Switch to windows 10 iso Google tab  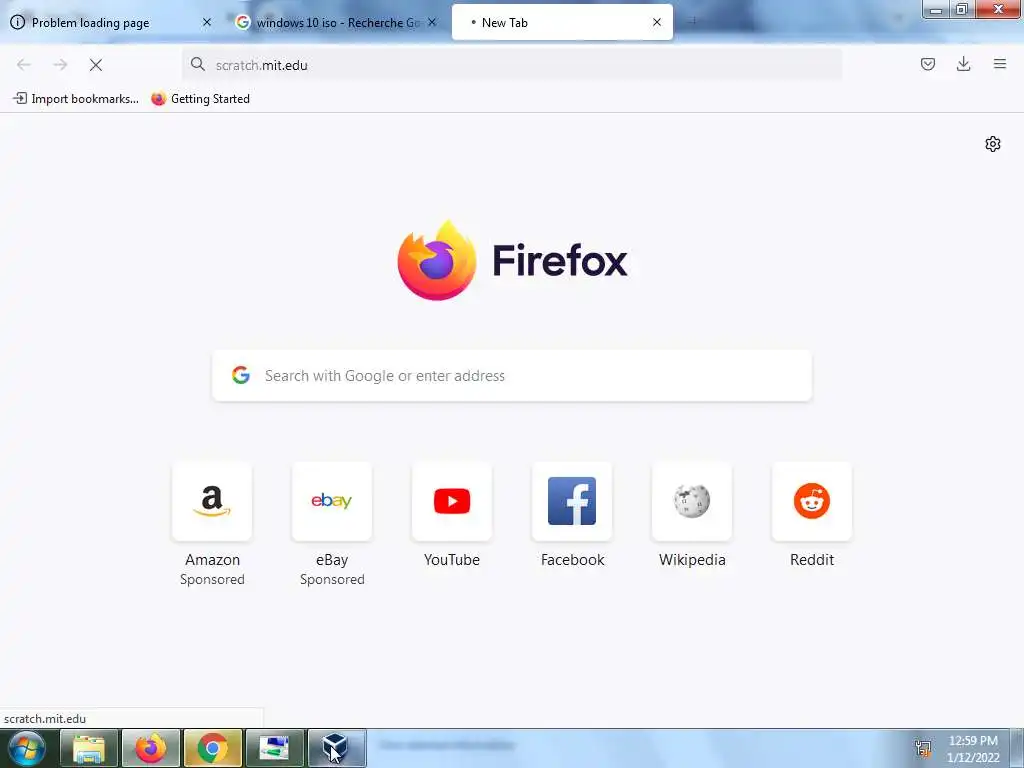point(336,22)
